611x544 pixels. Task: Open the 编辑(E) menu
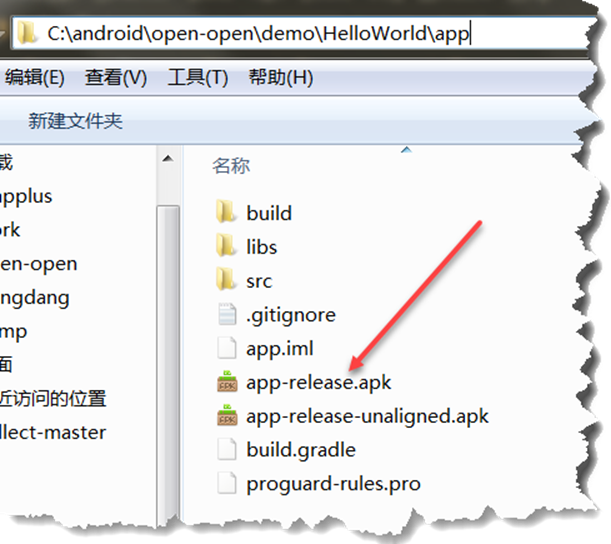point(34,77)
